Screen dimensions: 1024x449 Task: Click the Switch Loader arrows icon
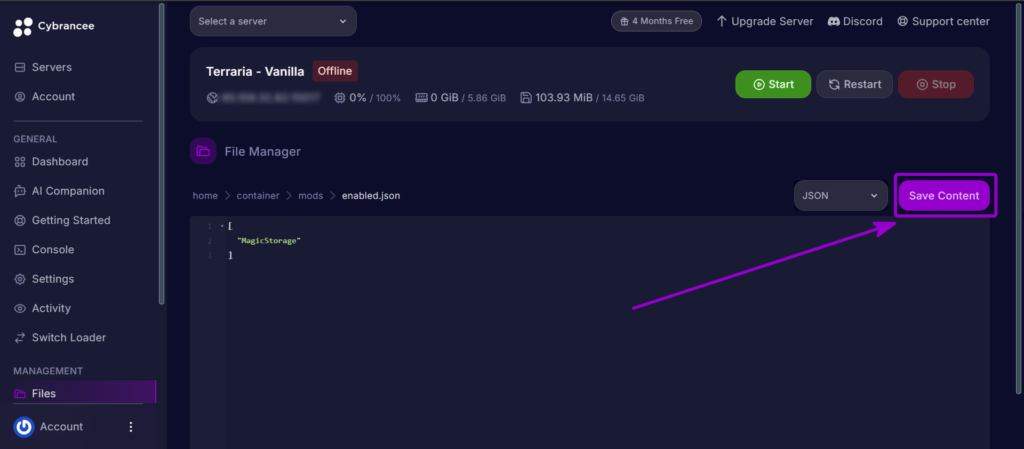tap(20, 338)
